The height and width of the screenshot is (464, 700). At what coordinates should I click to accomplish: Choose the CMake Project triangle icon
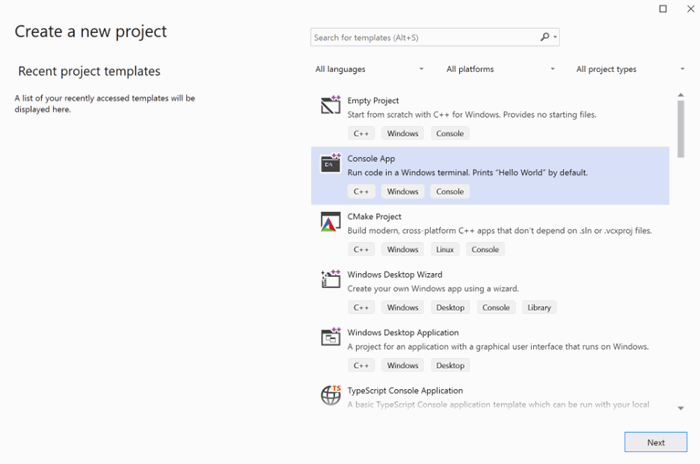click(x=330, y=222)
